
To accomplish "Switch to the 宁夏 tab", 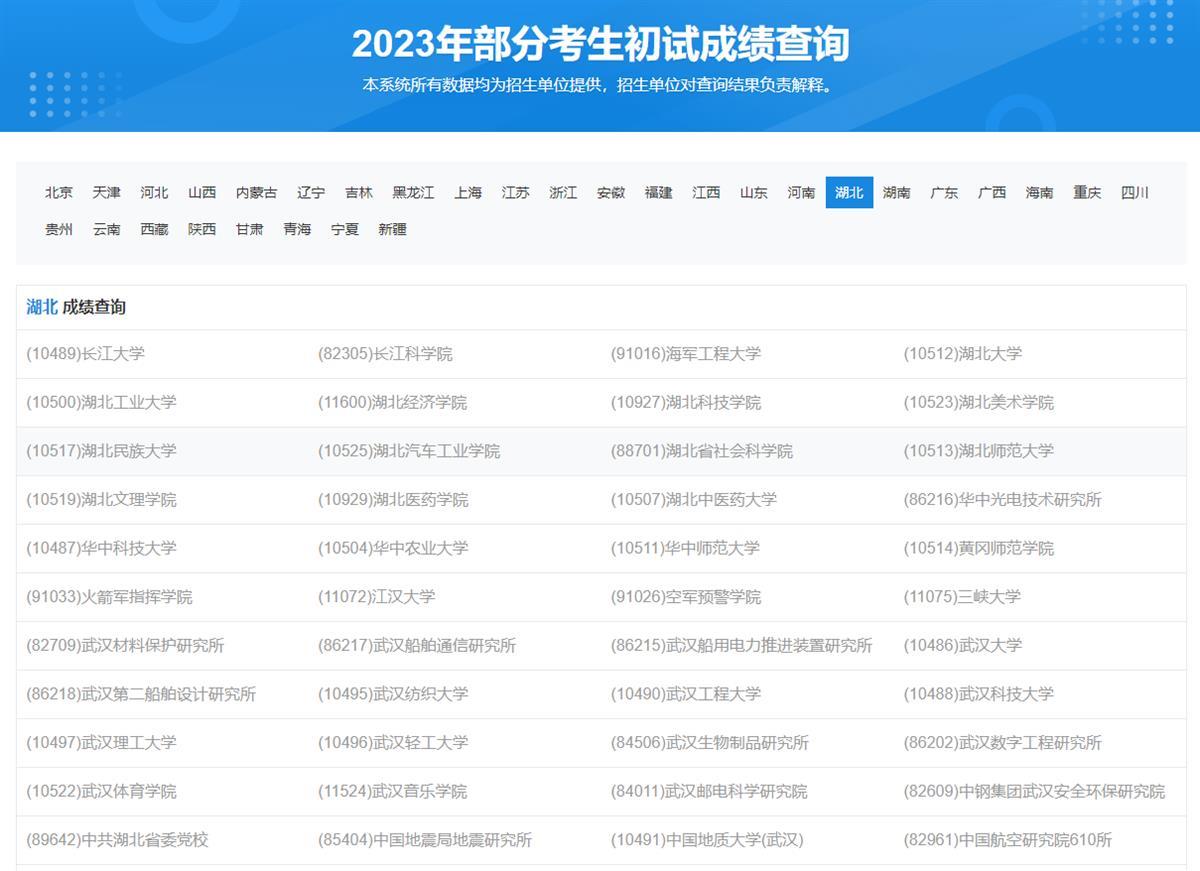I will [x=345, y=229].
